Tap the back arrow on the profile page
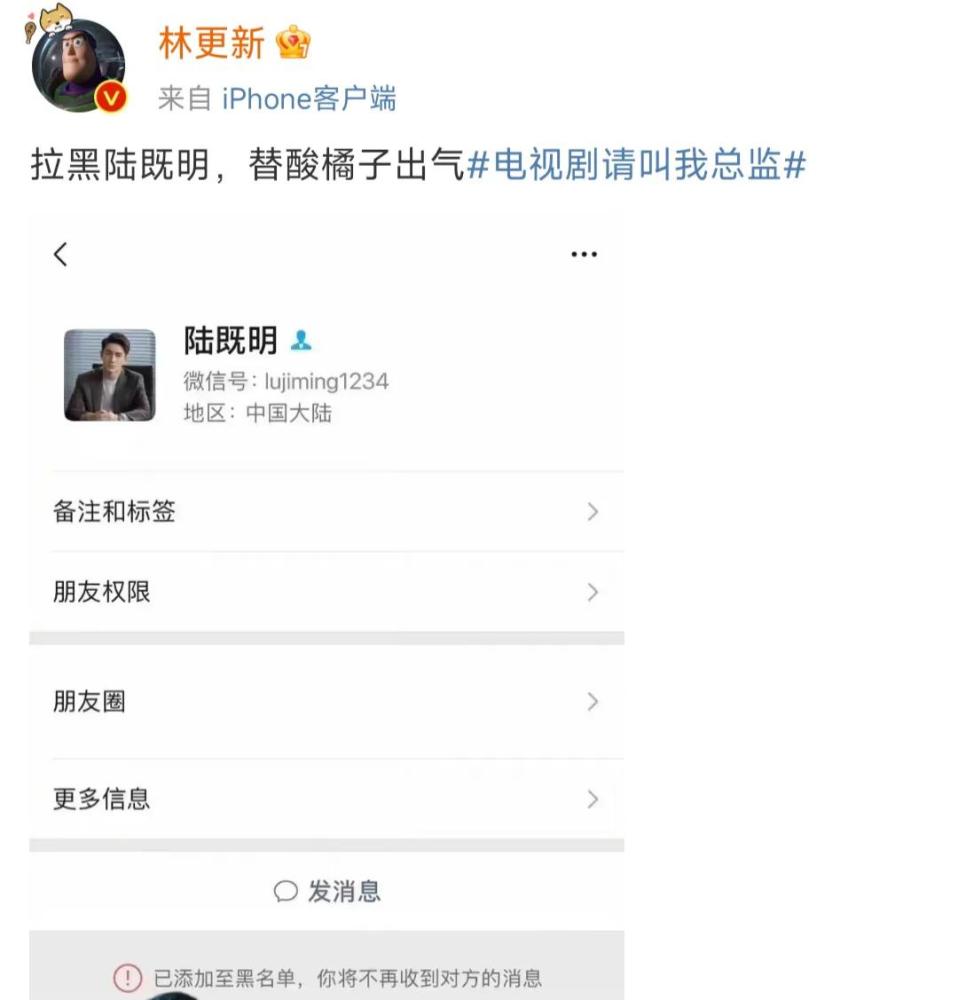The image size is (958, 1000). [61, 254]
